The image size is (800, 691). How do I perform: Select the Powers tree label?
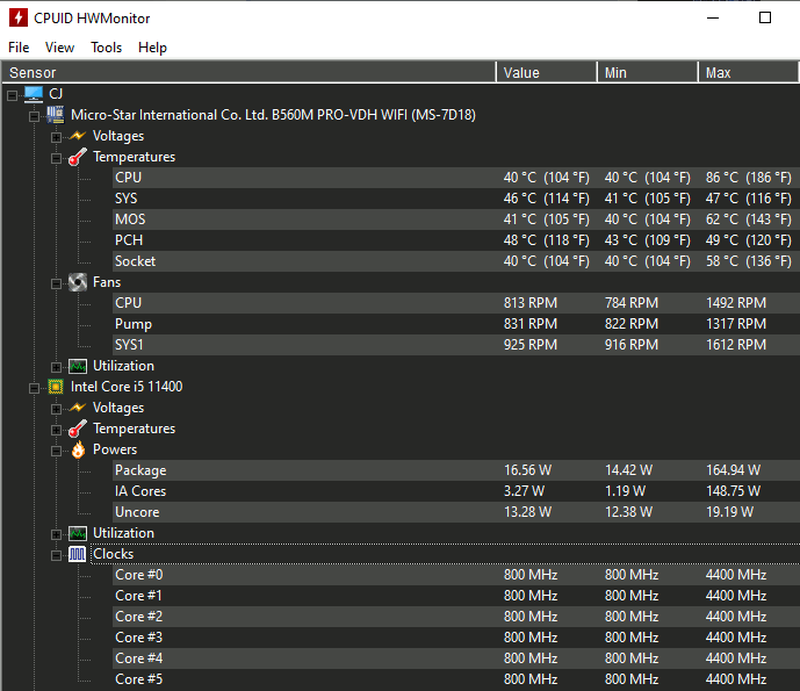pyautogui.click(x=115, y=450)
